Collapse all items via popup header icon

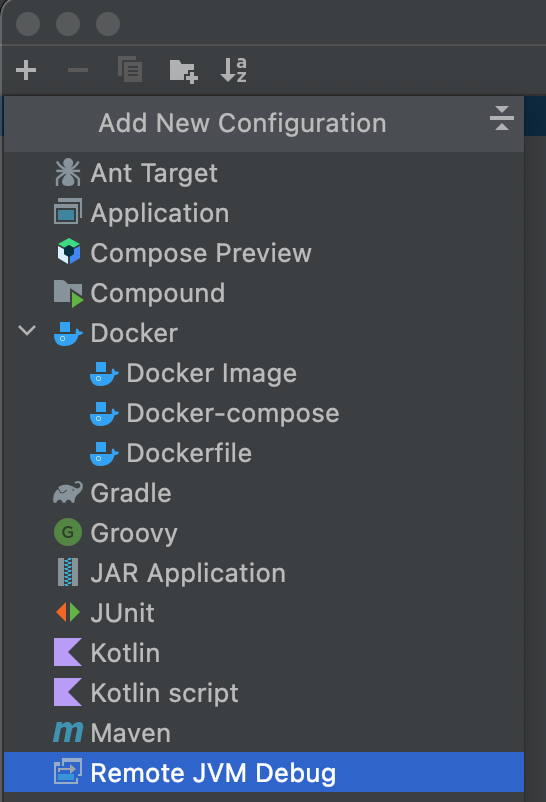point(501,118)
